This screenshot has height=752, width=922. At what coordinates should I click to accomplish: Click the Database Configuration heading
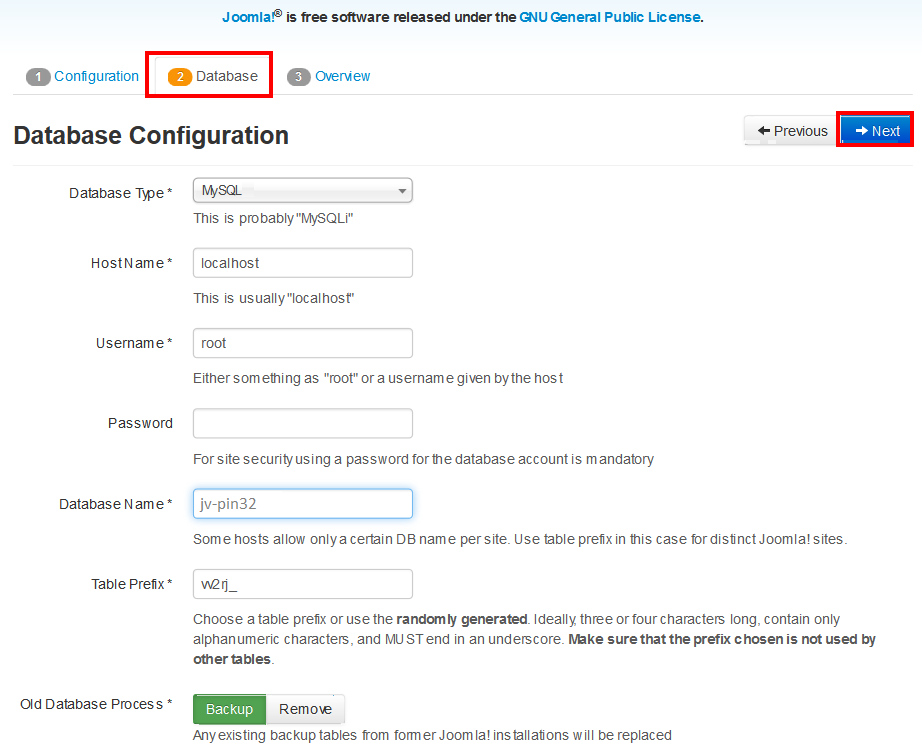151,135
